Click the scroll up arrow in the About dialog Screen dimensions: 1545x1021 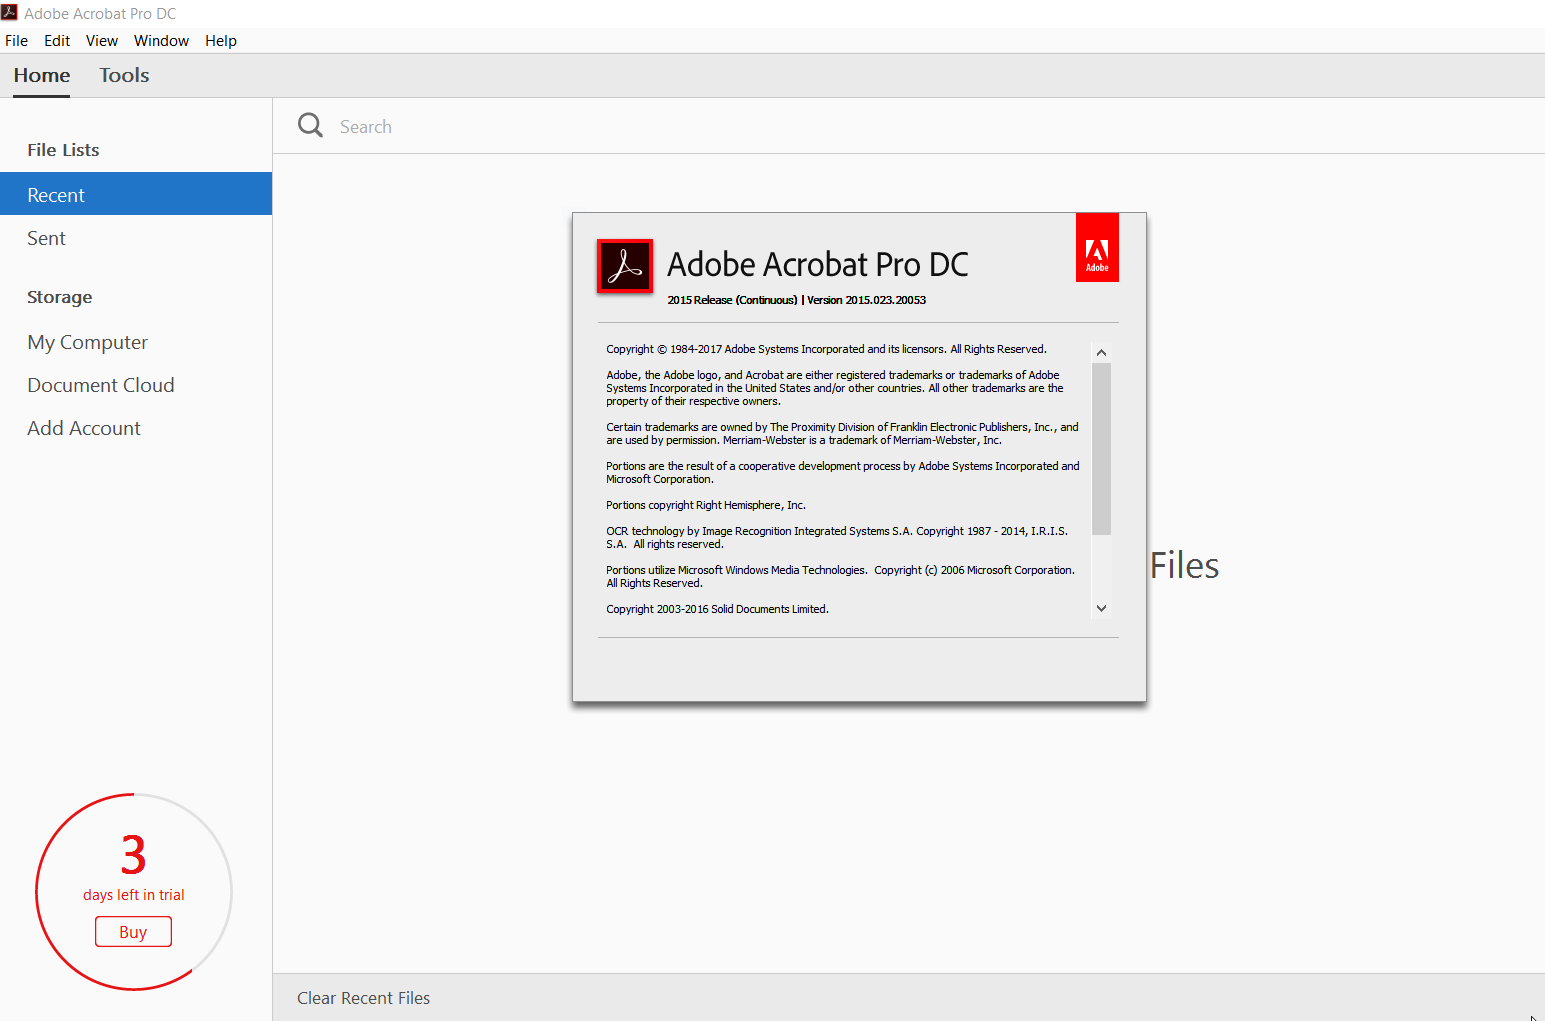(1101, 353)
